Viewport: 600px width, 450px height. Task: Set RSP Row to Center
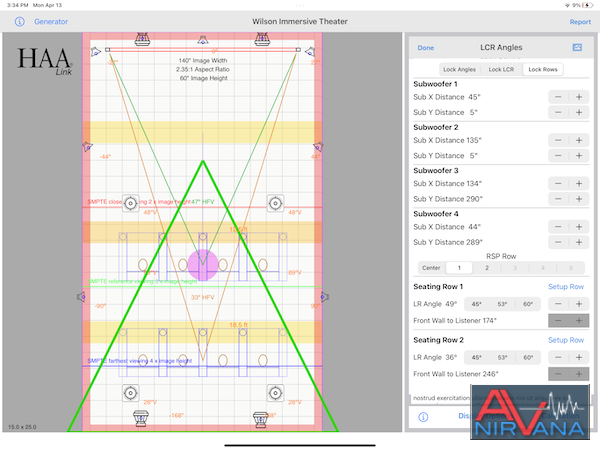[x=431, y=268]
